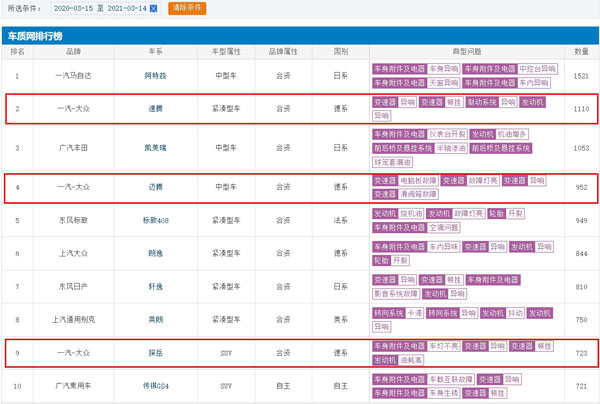
Task: Open the 轩逸 car series link
Action: click(x=155, y=287)
